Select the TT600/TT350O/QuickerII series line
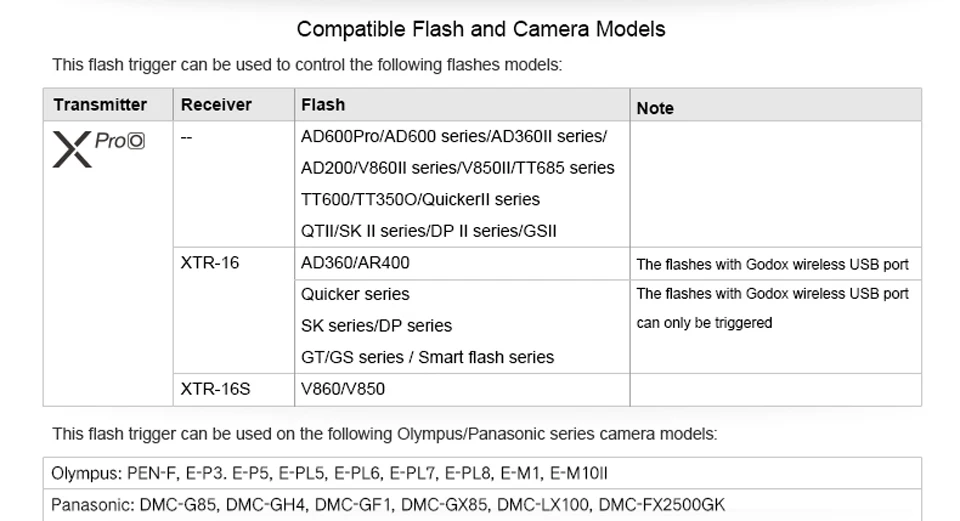The width and height of the screenshot is (960, 521). [420, 200]
